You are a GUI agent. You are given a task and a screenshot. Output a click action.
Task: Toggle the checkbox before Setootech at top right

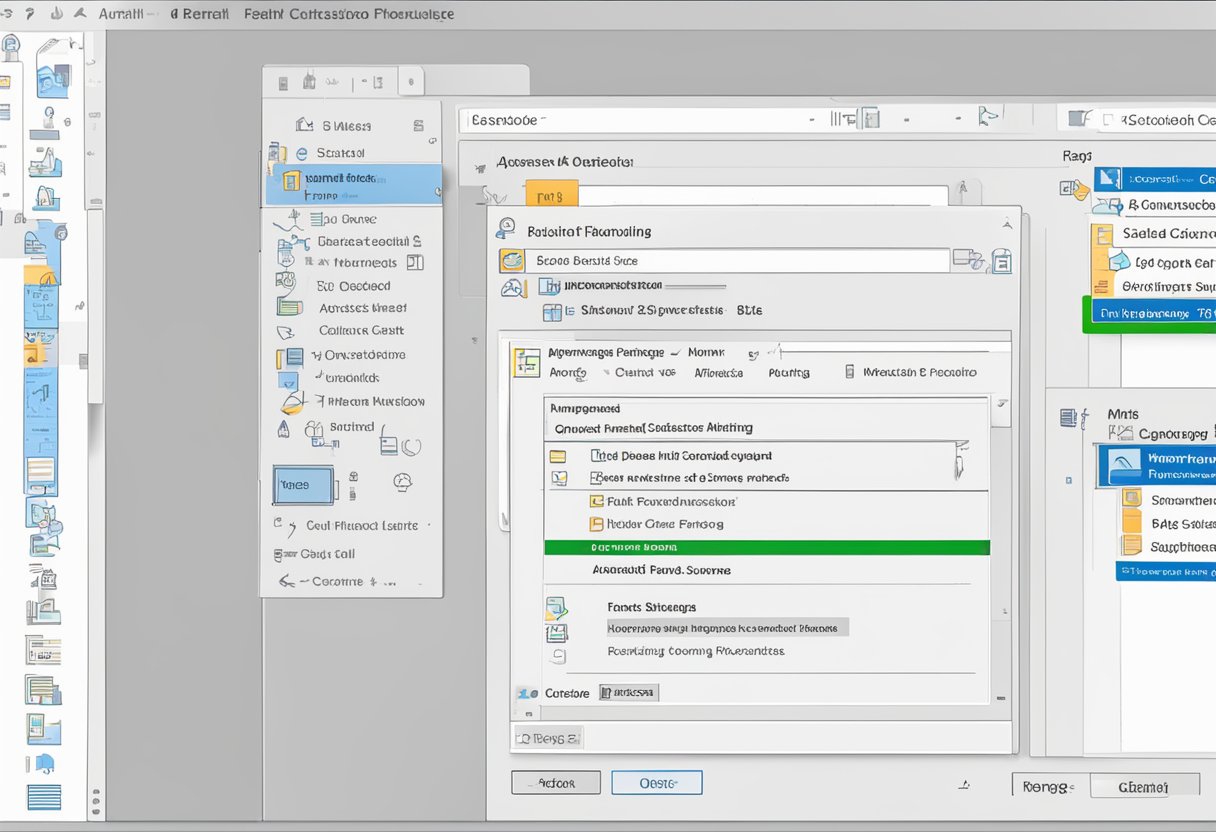coord(1108,120)
